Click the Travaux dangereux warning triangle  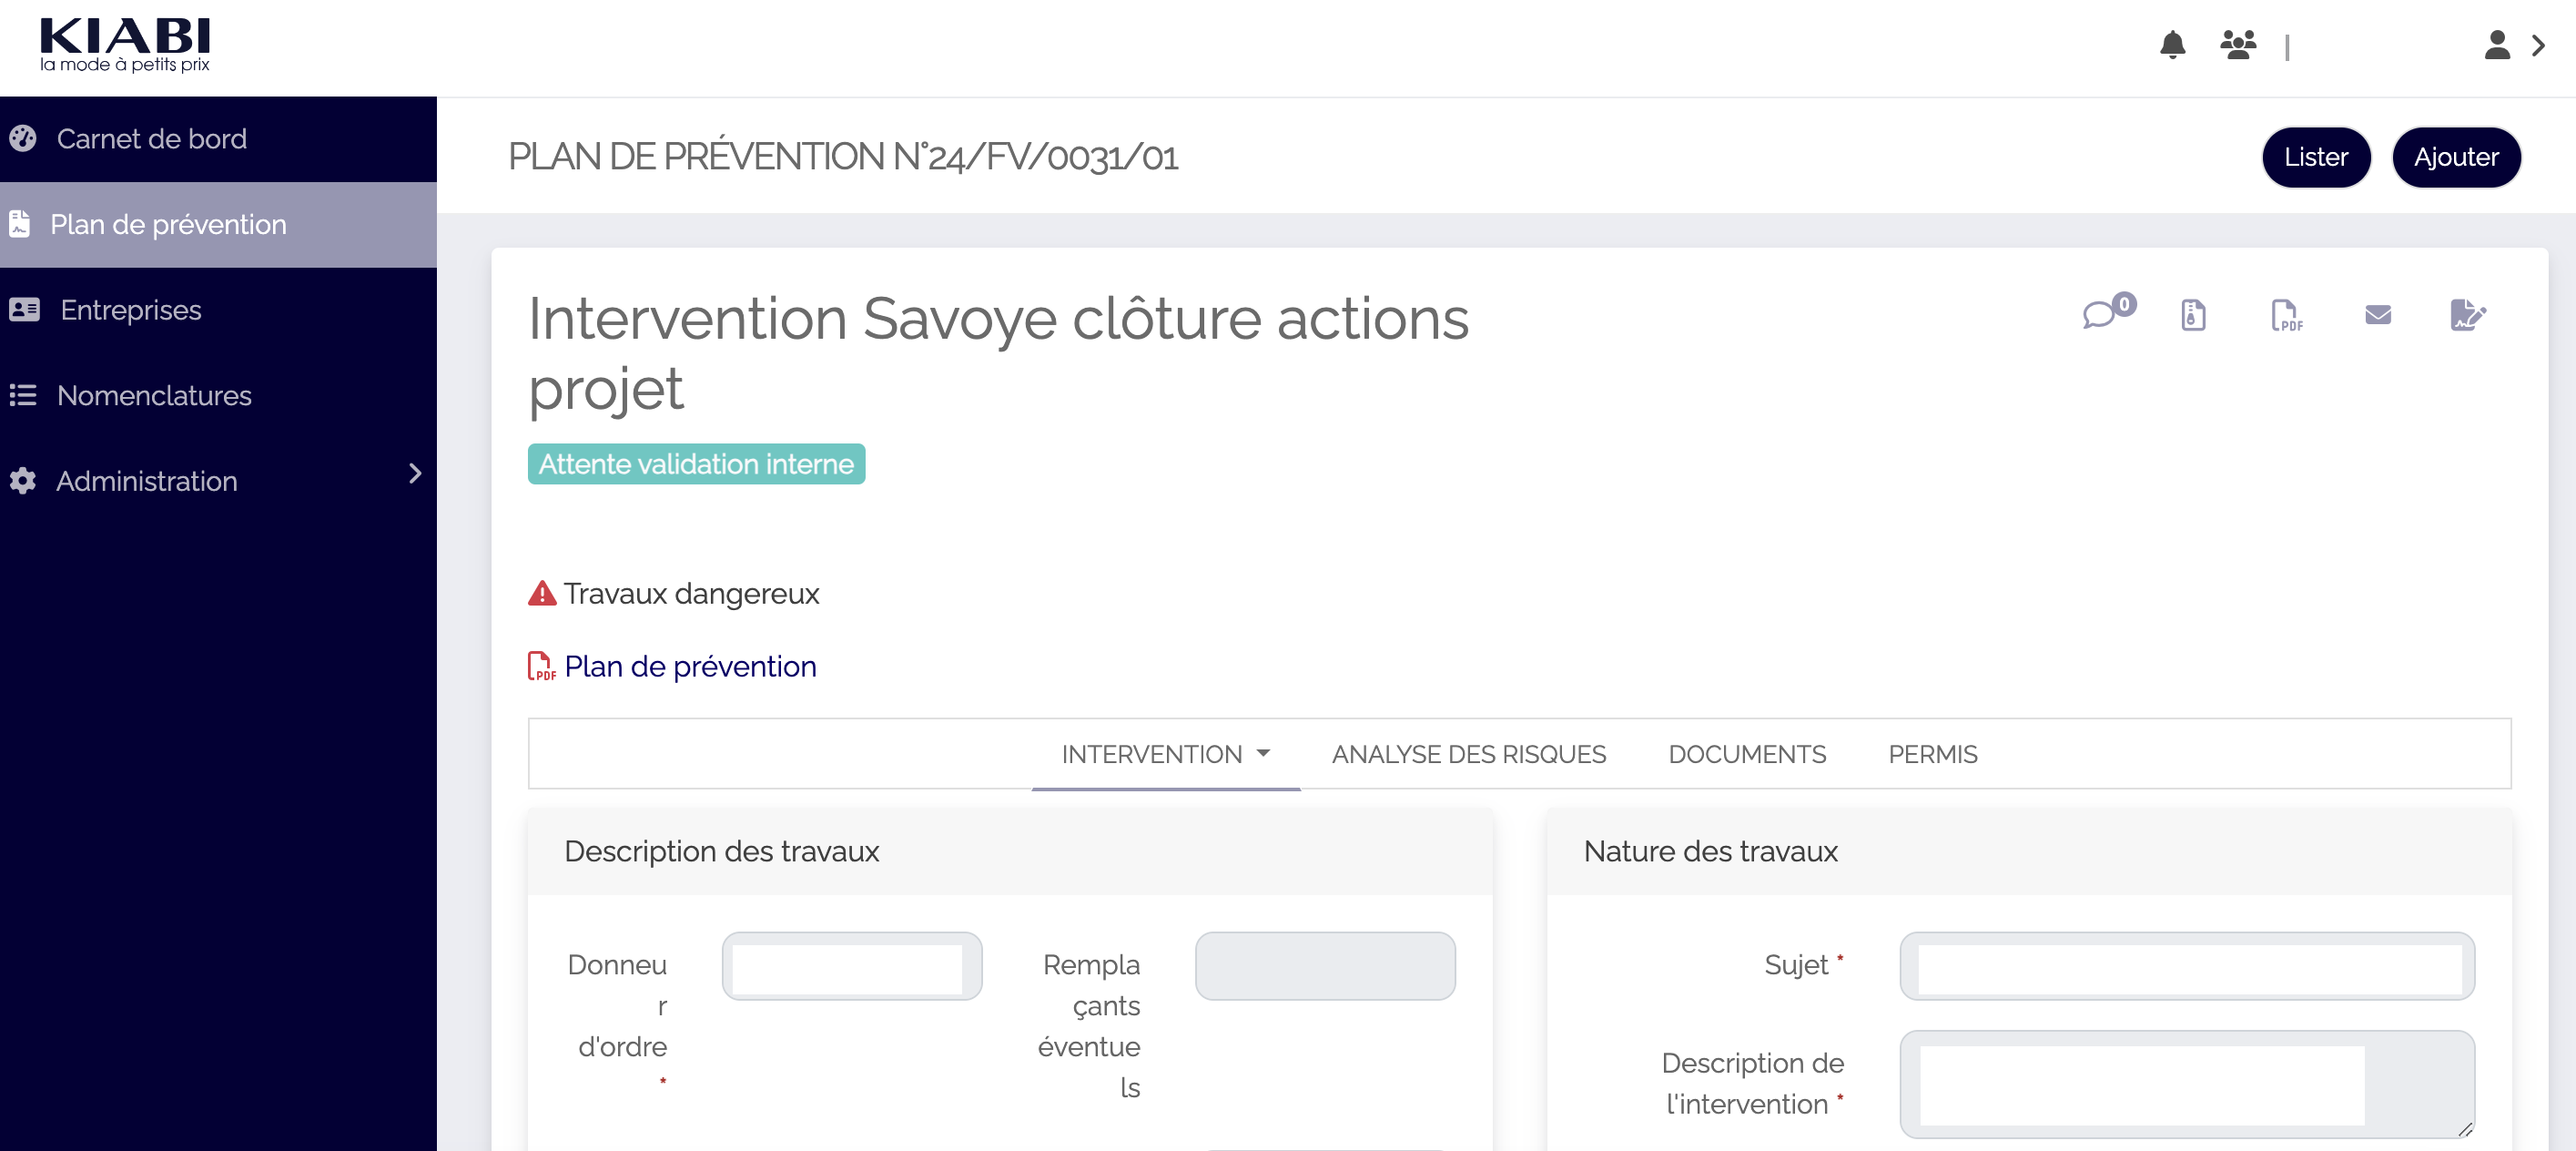pyautogui.click(x=542, y=593)
